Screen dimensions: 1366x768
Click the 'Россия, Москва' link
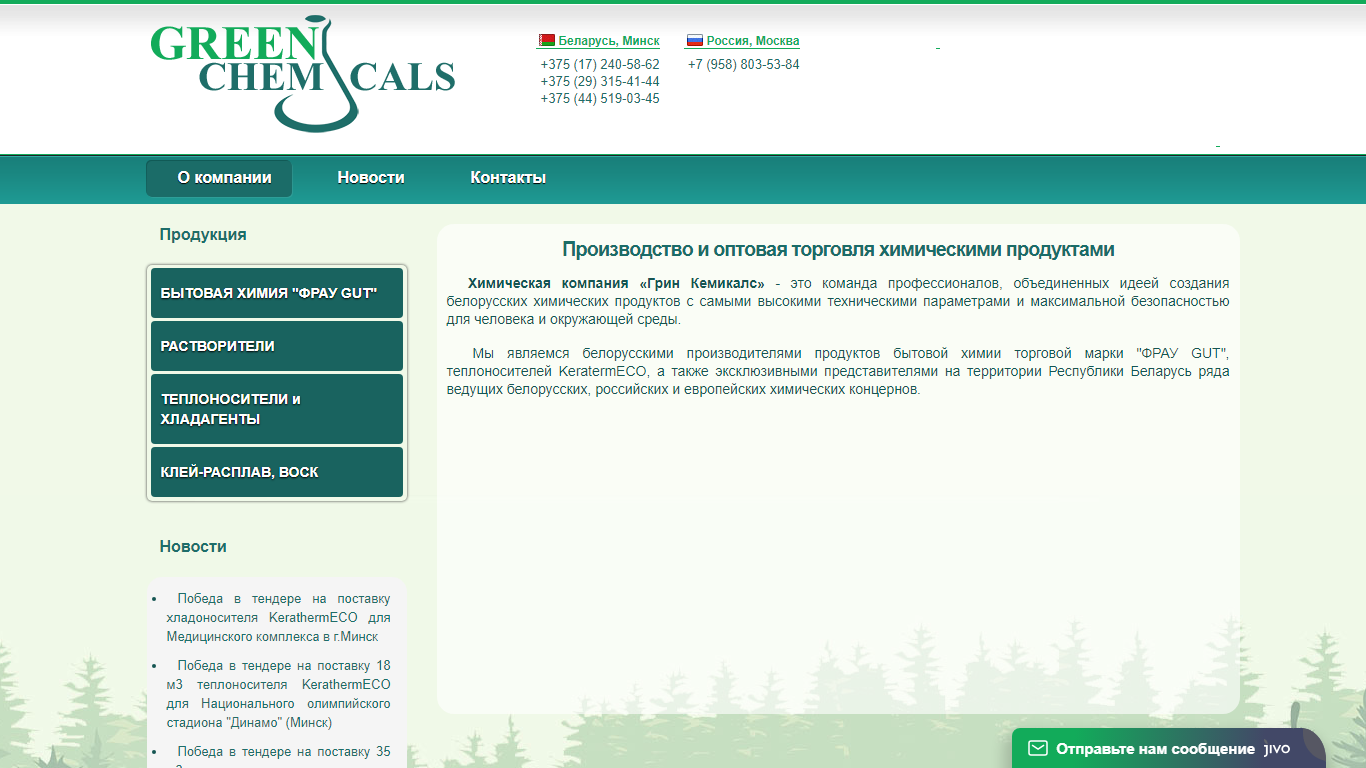click(x=753, y=41)
